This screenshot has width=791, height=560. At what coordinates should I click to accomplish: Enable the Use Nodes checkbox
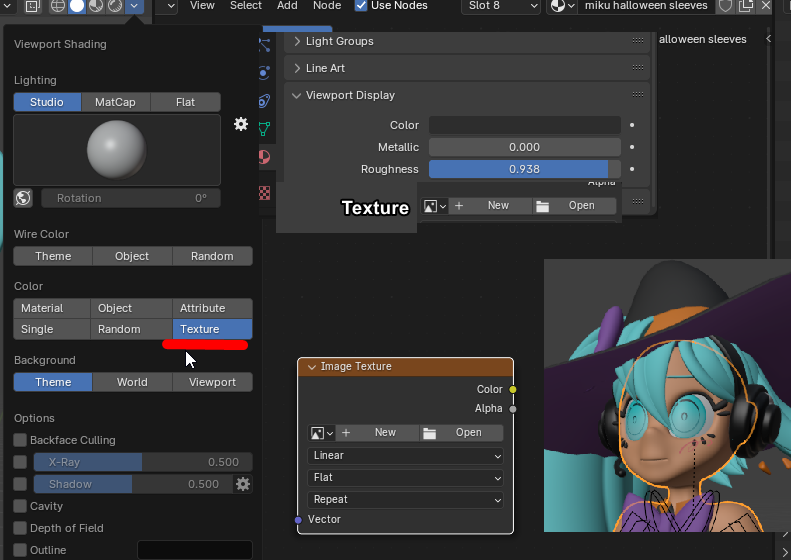click(361, 6)
